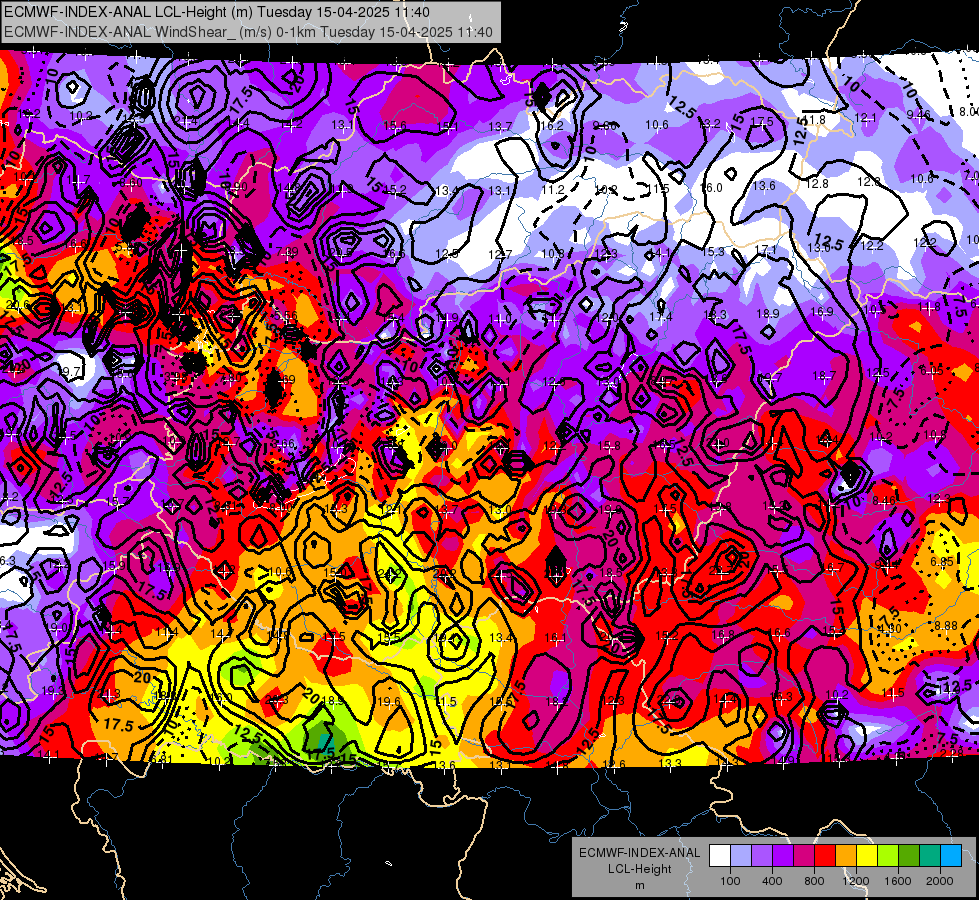Click the grid value 18.9 on the map
The height and width of the screenshot is (900, 979).
(x=768, y=314)
